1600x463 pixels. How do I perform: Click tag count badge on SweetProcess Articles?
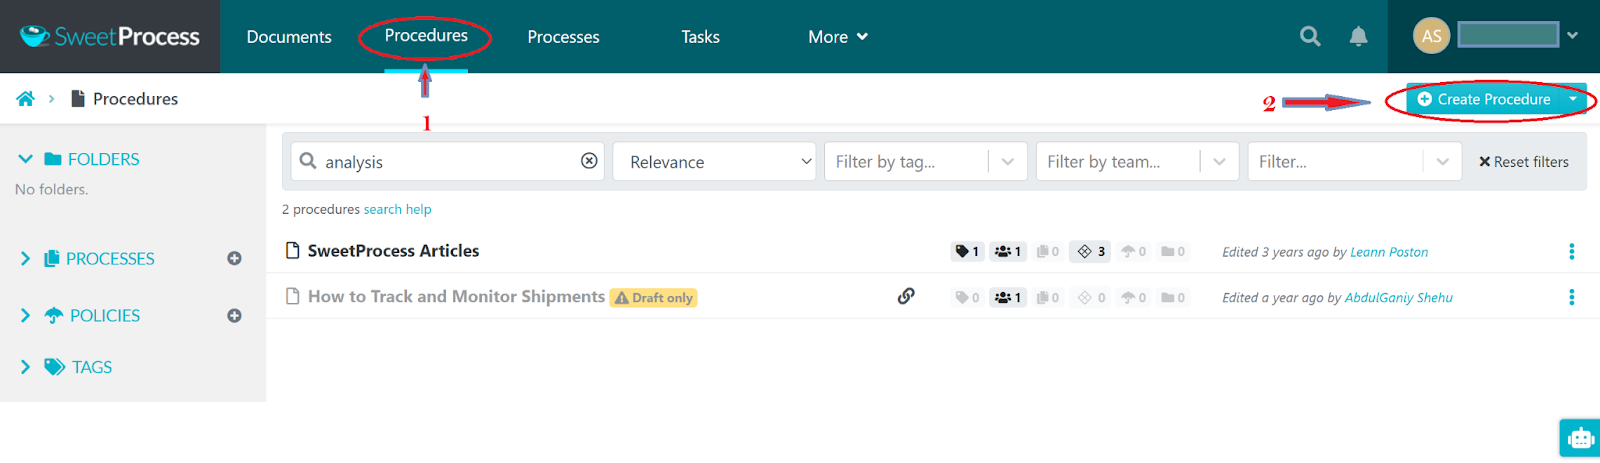coord(967,251)
